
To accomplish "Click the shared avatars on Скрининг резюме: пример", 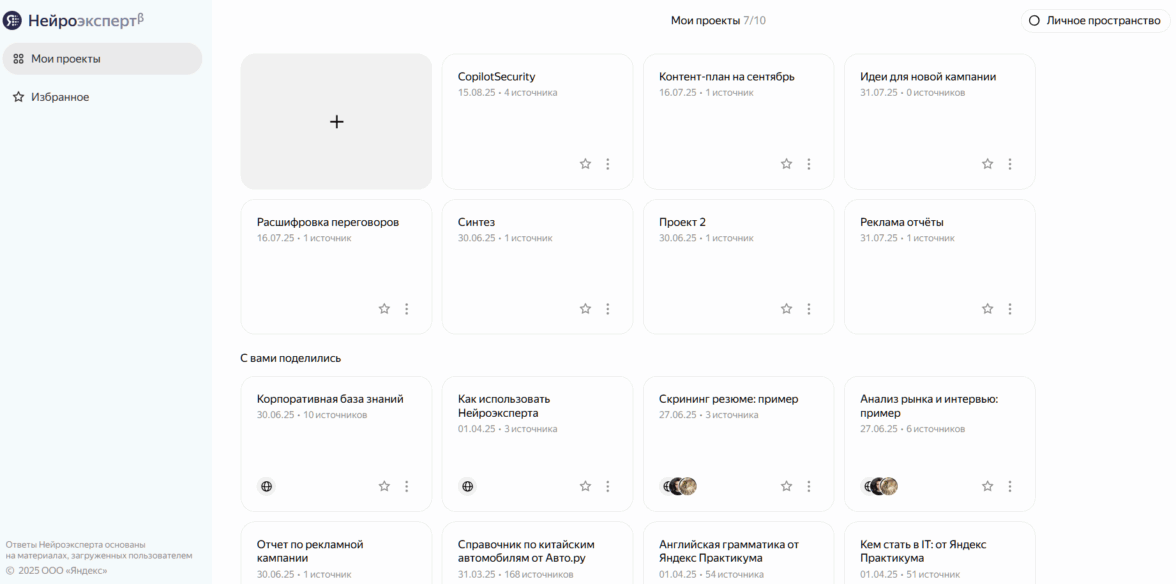I will pyautogui.click(x=679, y=486).
